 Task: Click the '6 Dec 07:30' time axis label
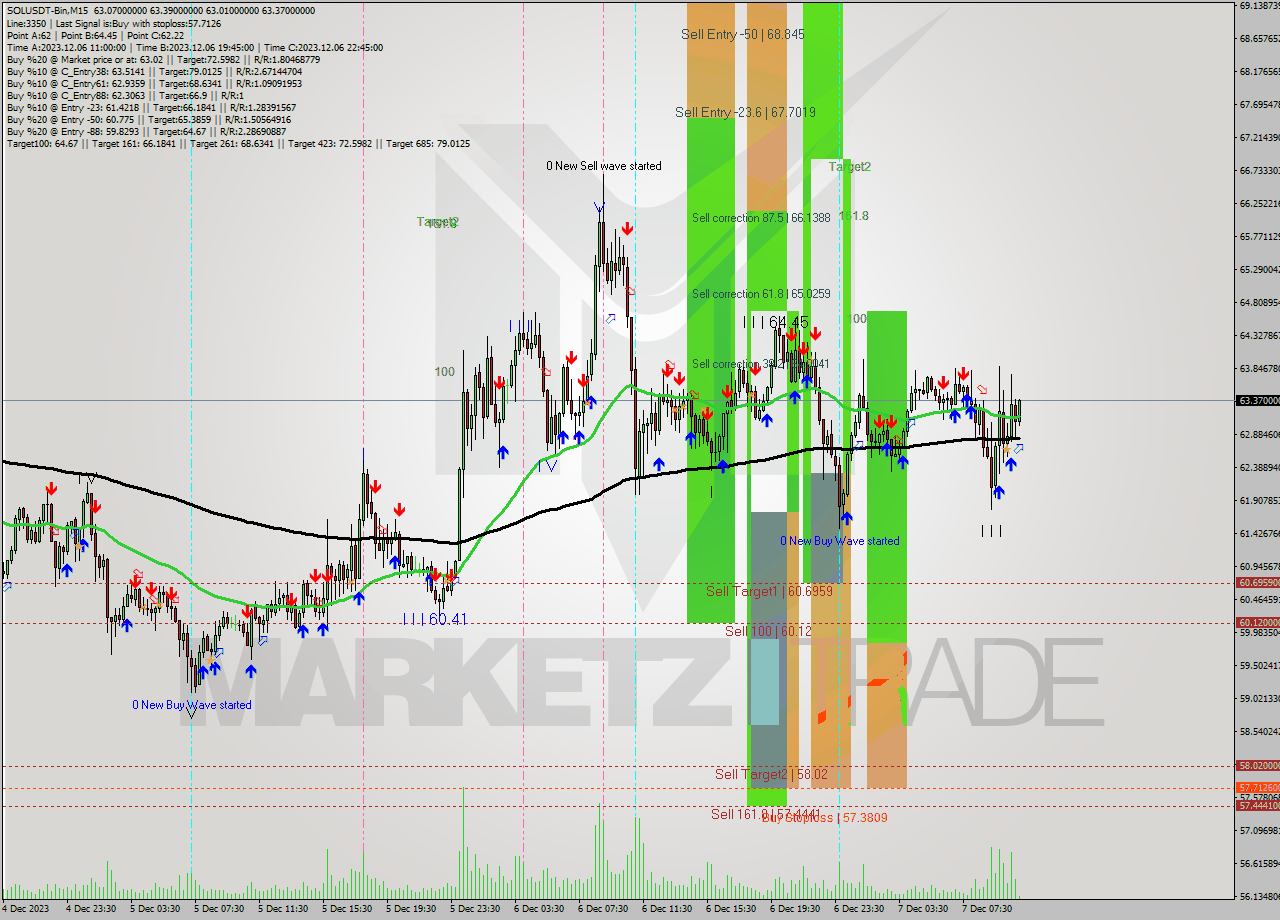603,909
